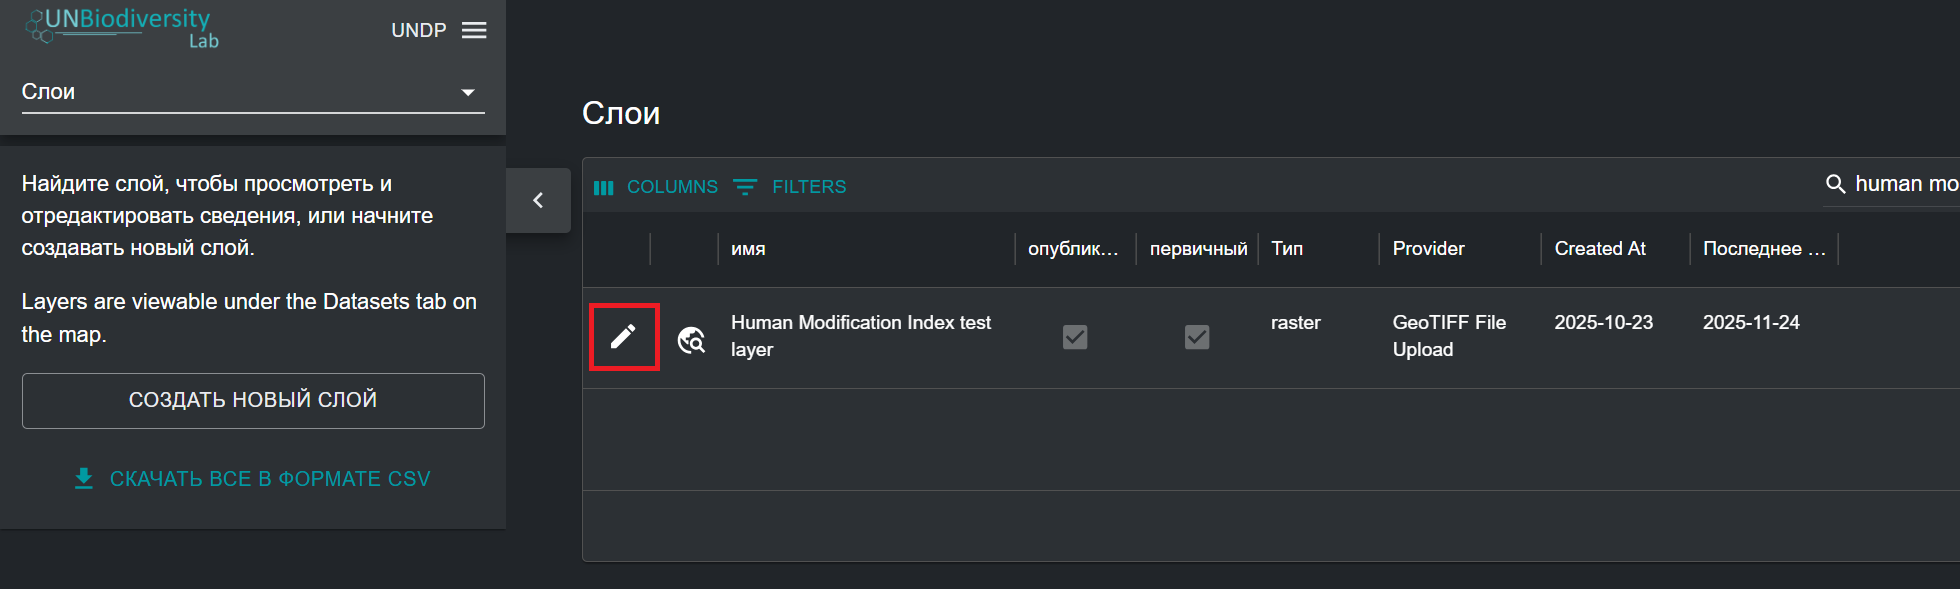
Task: Click the globe preview icon in row
Action: click(x=691, y=340)
